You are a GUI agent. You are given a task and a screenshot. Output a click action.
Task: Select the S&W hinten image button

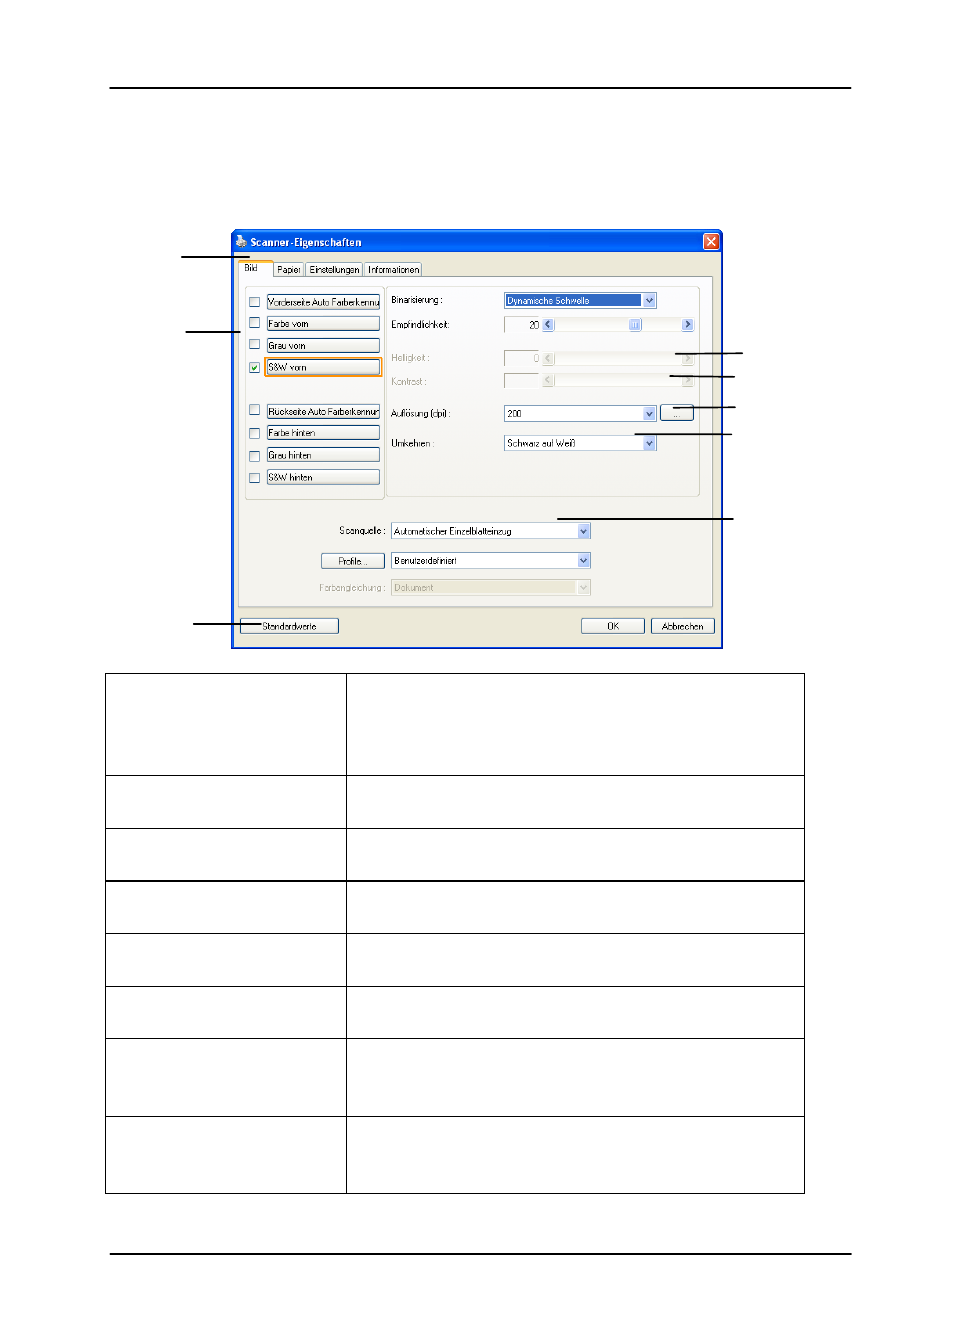(x=323, y=478)
